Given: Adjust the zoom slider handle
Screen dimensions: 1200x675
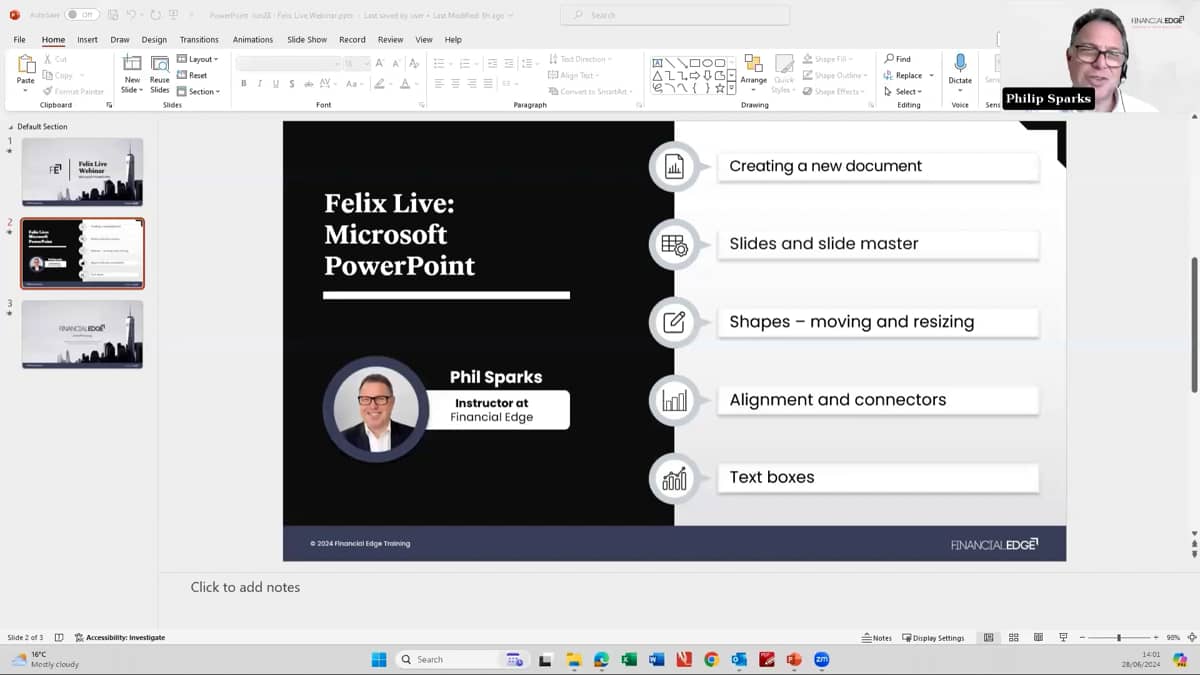Looking at the screenshot, I should click(x=1119, y=638).
